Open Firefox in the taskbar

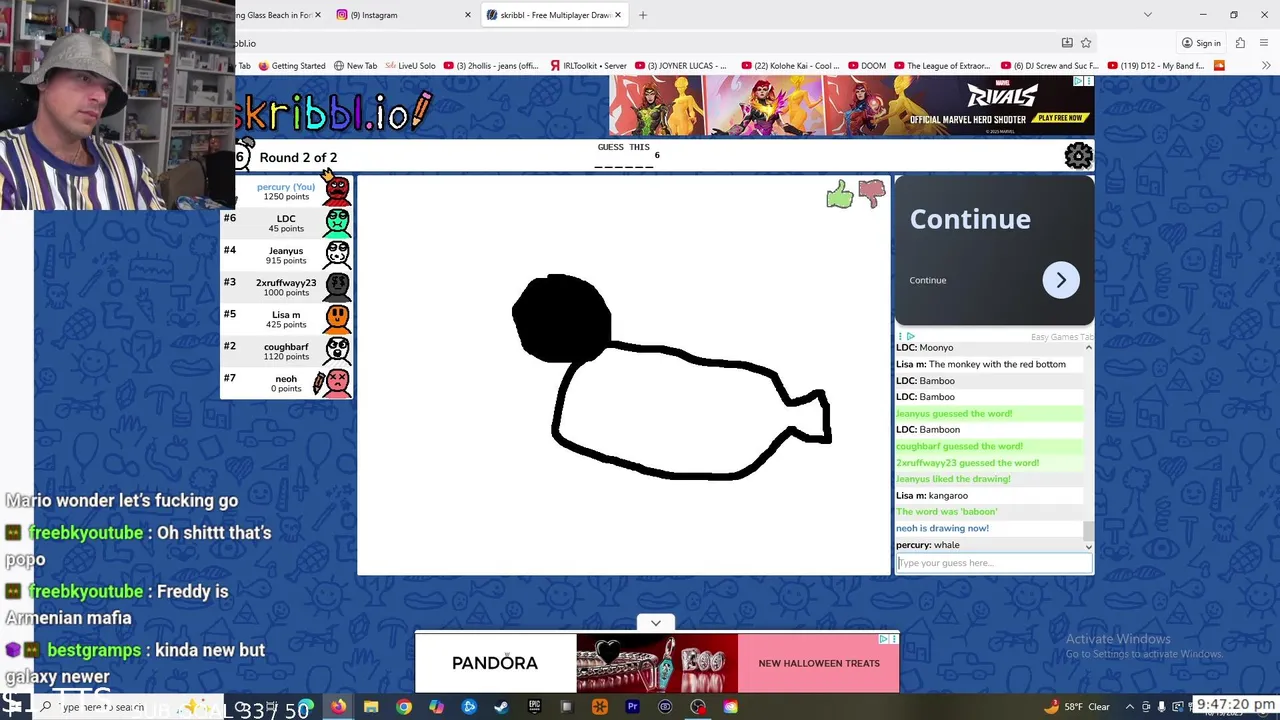coord(339,707)
